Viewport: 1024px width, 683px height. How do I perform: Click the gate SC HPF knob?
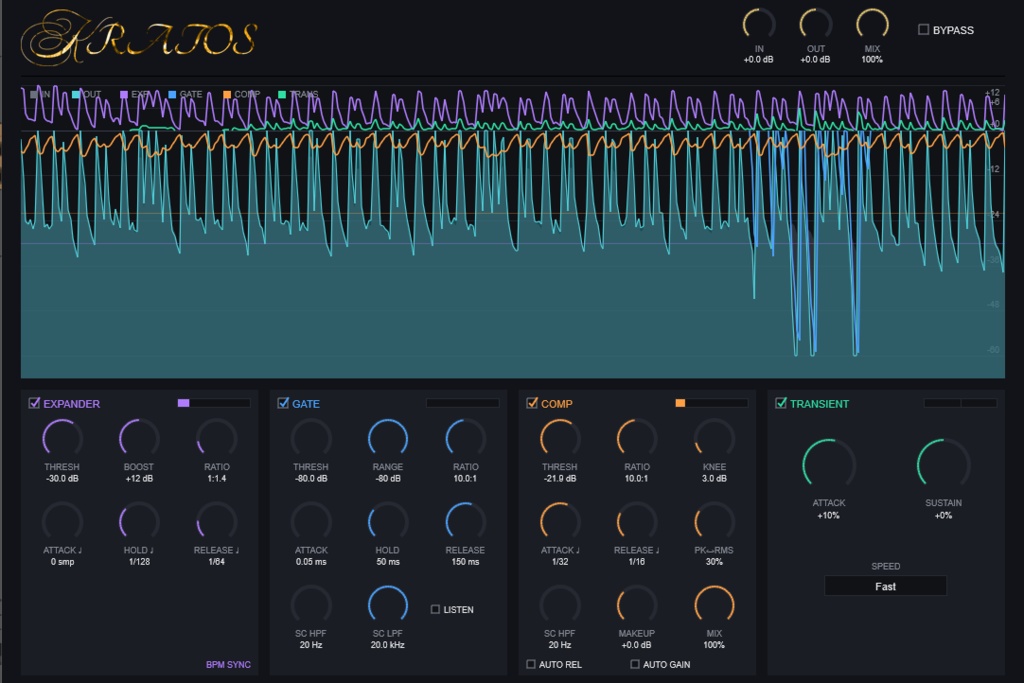(x=311, y=605)
